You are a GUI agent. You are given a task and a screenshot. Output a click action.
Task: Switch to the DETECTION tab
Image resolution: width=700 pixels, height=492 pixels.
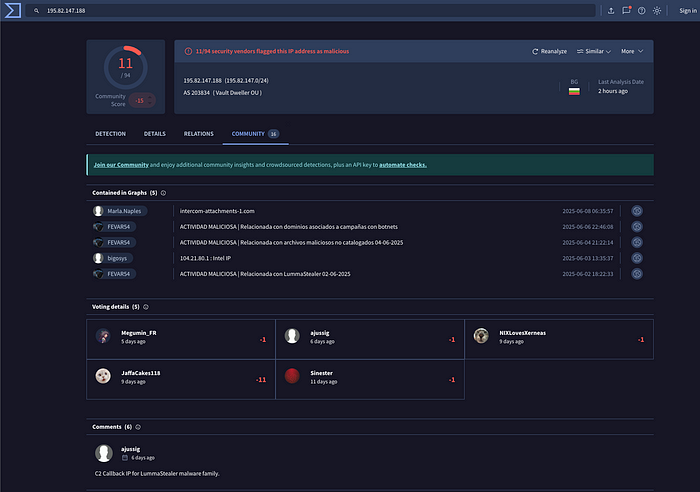(x=110, y=134)
